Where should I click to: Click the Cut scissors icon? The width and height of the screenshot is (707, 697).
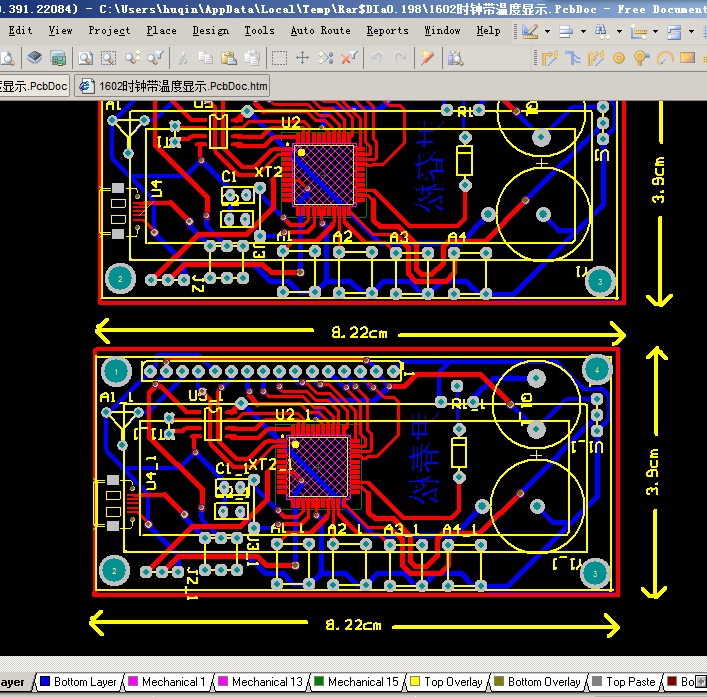(x=183, y=58)
